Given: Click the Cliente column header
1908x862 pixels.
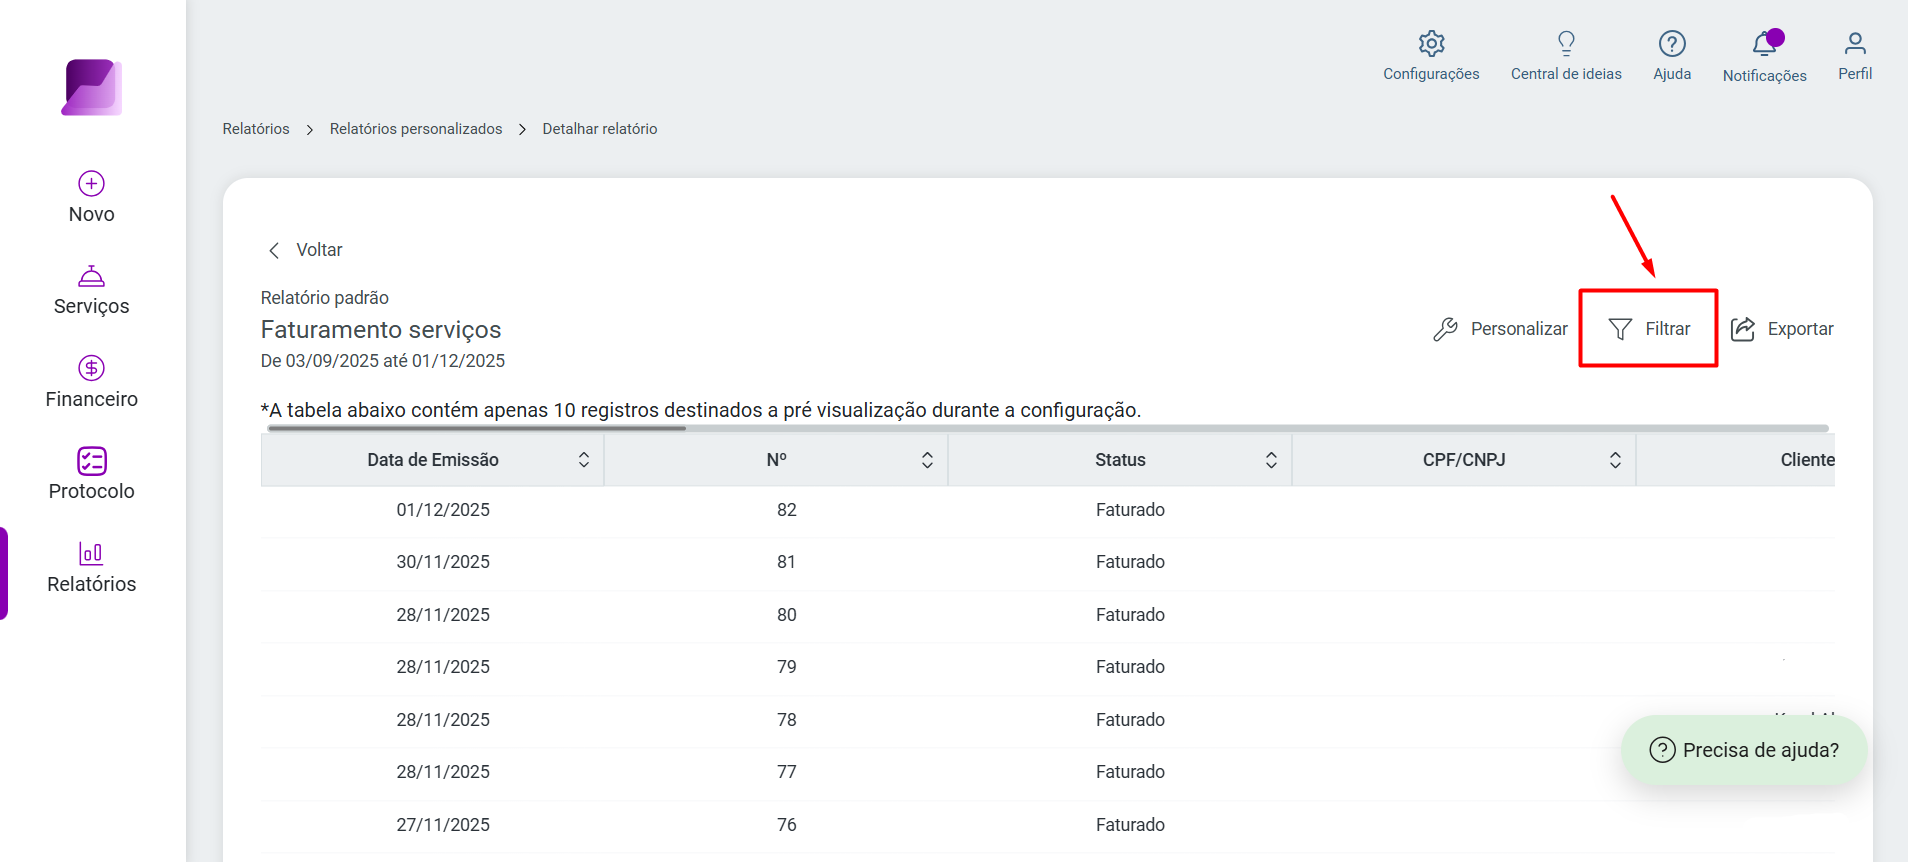Looking at the screenshot, I should point(1807,460).
